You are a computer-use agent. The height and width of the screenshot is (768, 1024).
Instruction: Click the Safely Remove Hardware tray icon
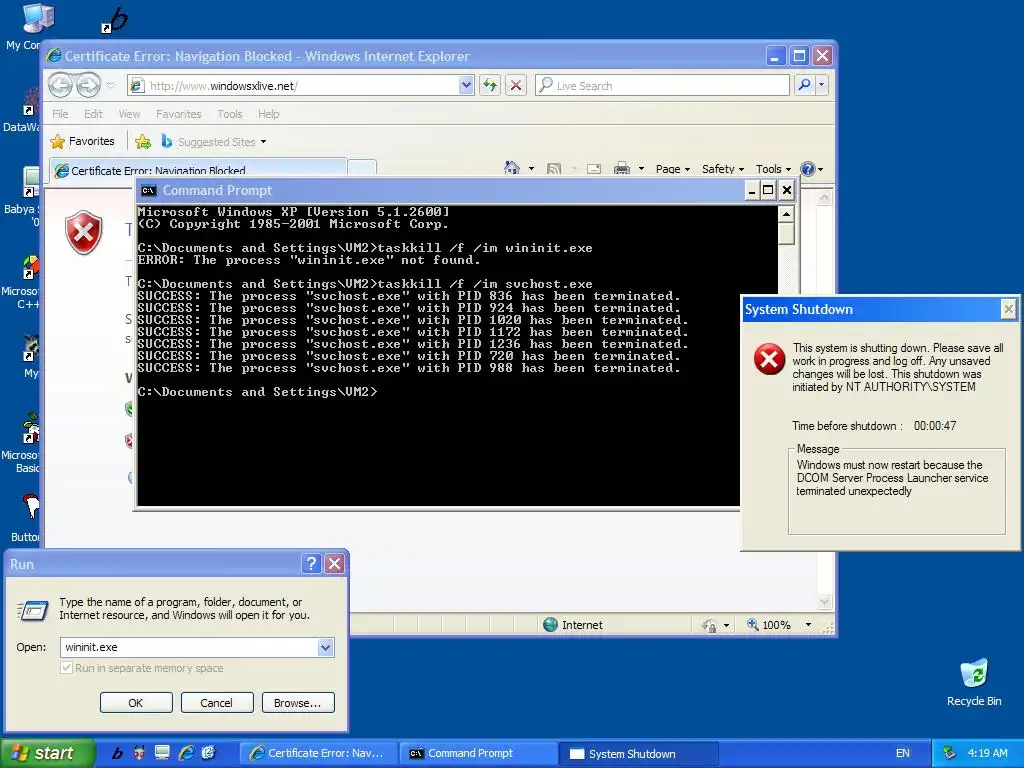click(950, 753)
